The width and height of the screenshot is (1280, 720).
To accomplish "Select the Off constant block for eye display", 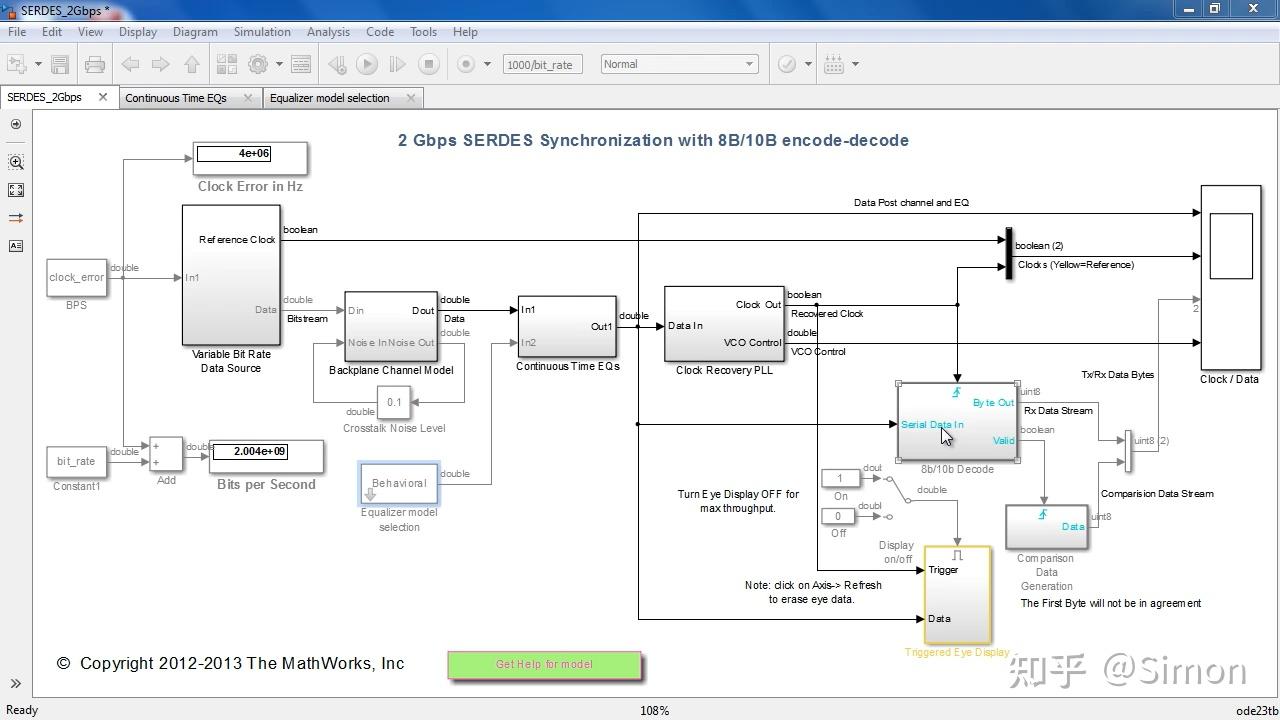I will pos(838,516).
